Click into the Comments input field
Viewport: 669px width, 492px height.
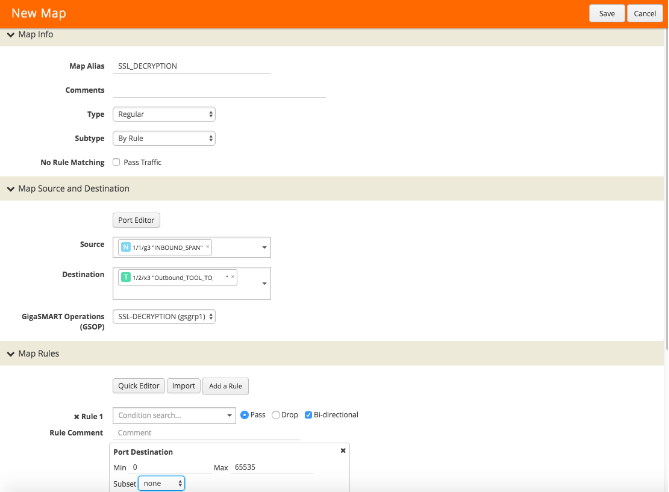pyautogui.click(x=220, y=90)
